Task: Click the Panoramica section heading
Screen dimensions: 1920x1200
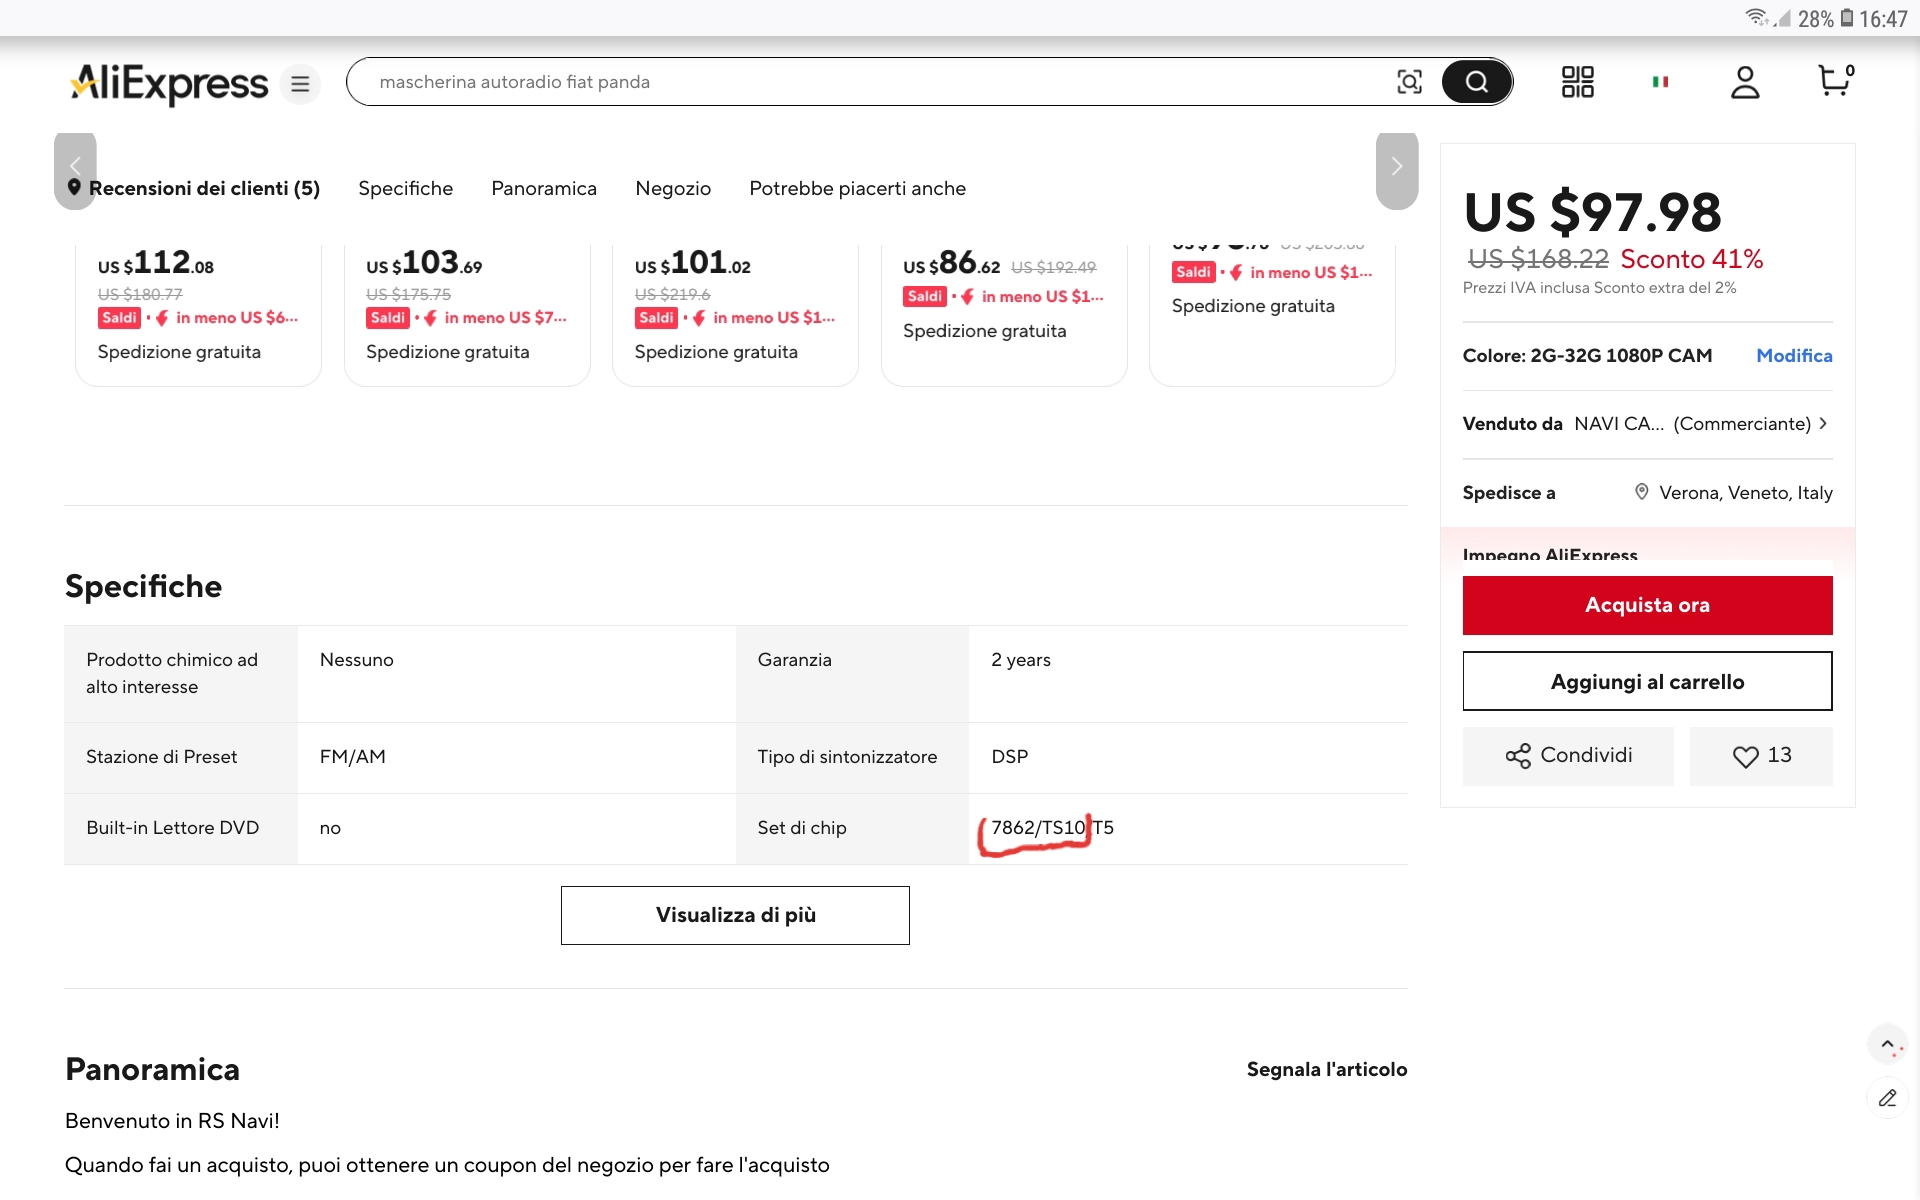Action: [152, 1070]
